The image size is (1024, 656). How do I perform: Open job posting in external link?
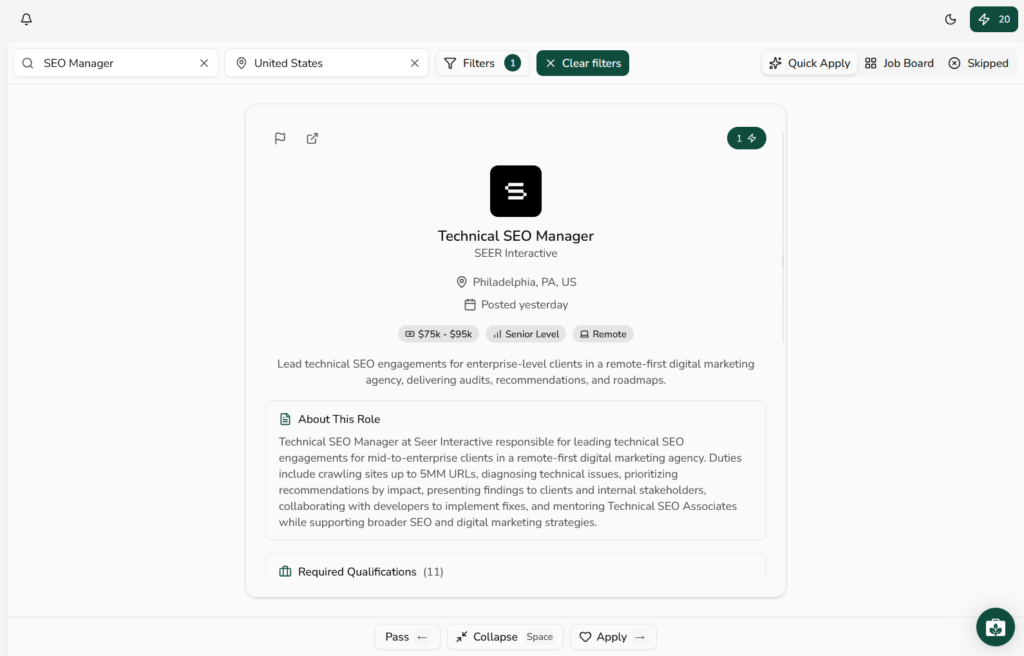point(312,138)
